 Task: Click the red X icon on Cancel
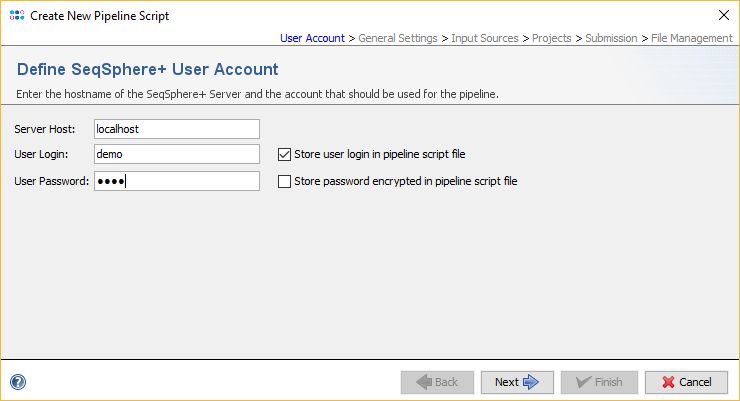click(x=665, y=382)
